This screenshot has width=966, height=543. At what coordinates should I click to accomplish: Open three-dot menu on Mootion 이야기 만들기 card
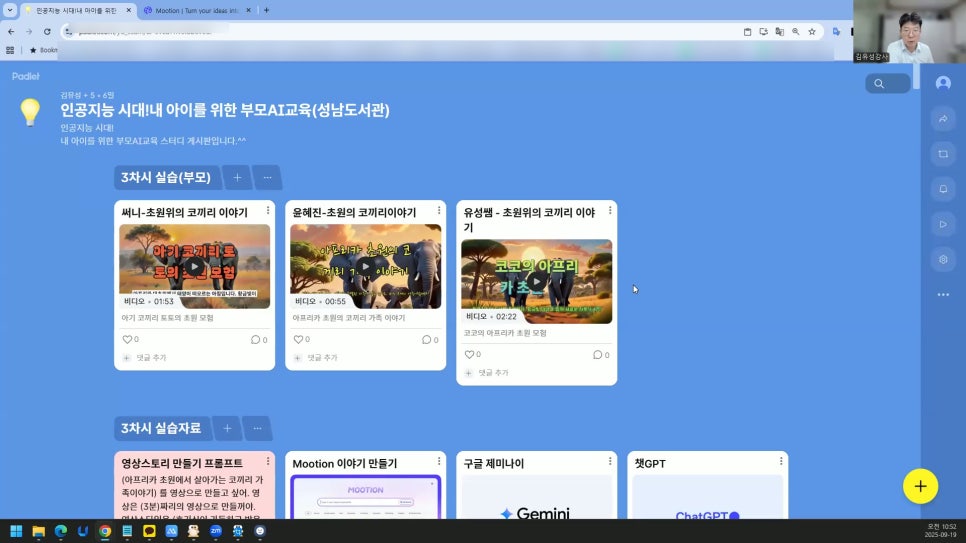point(439,462)
